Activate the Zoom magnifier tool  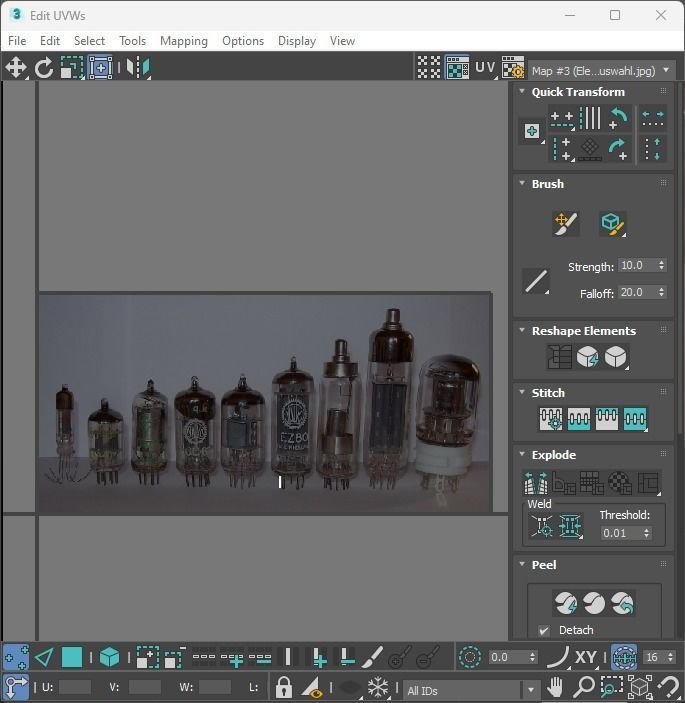point(584,687)
